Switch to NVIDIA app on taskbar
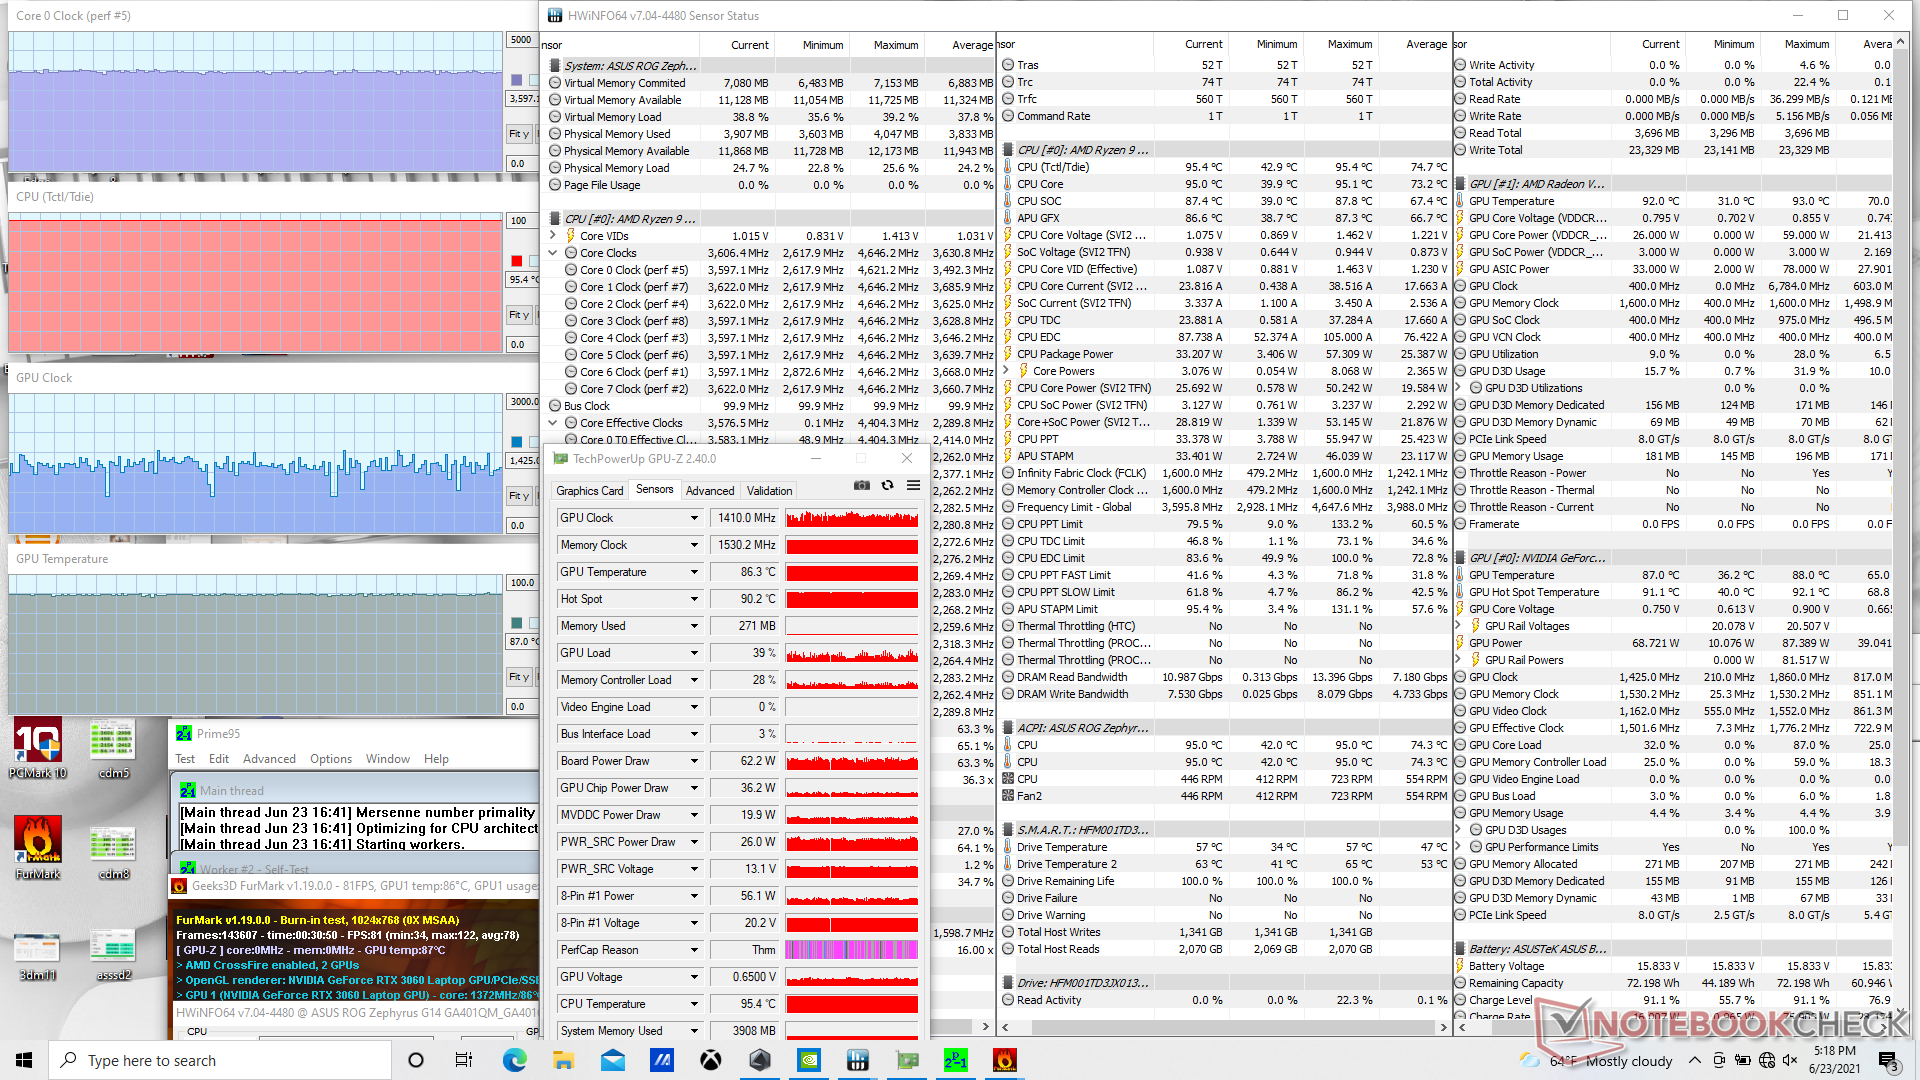 coord(809,1060)
